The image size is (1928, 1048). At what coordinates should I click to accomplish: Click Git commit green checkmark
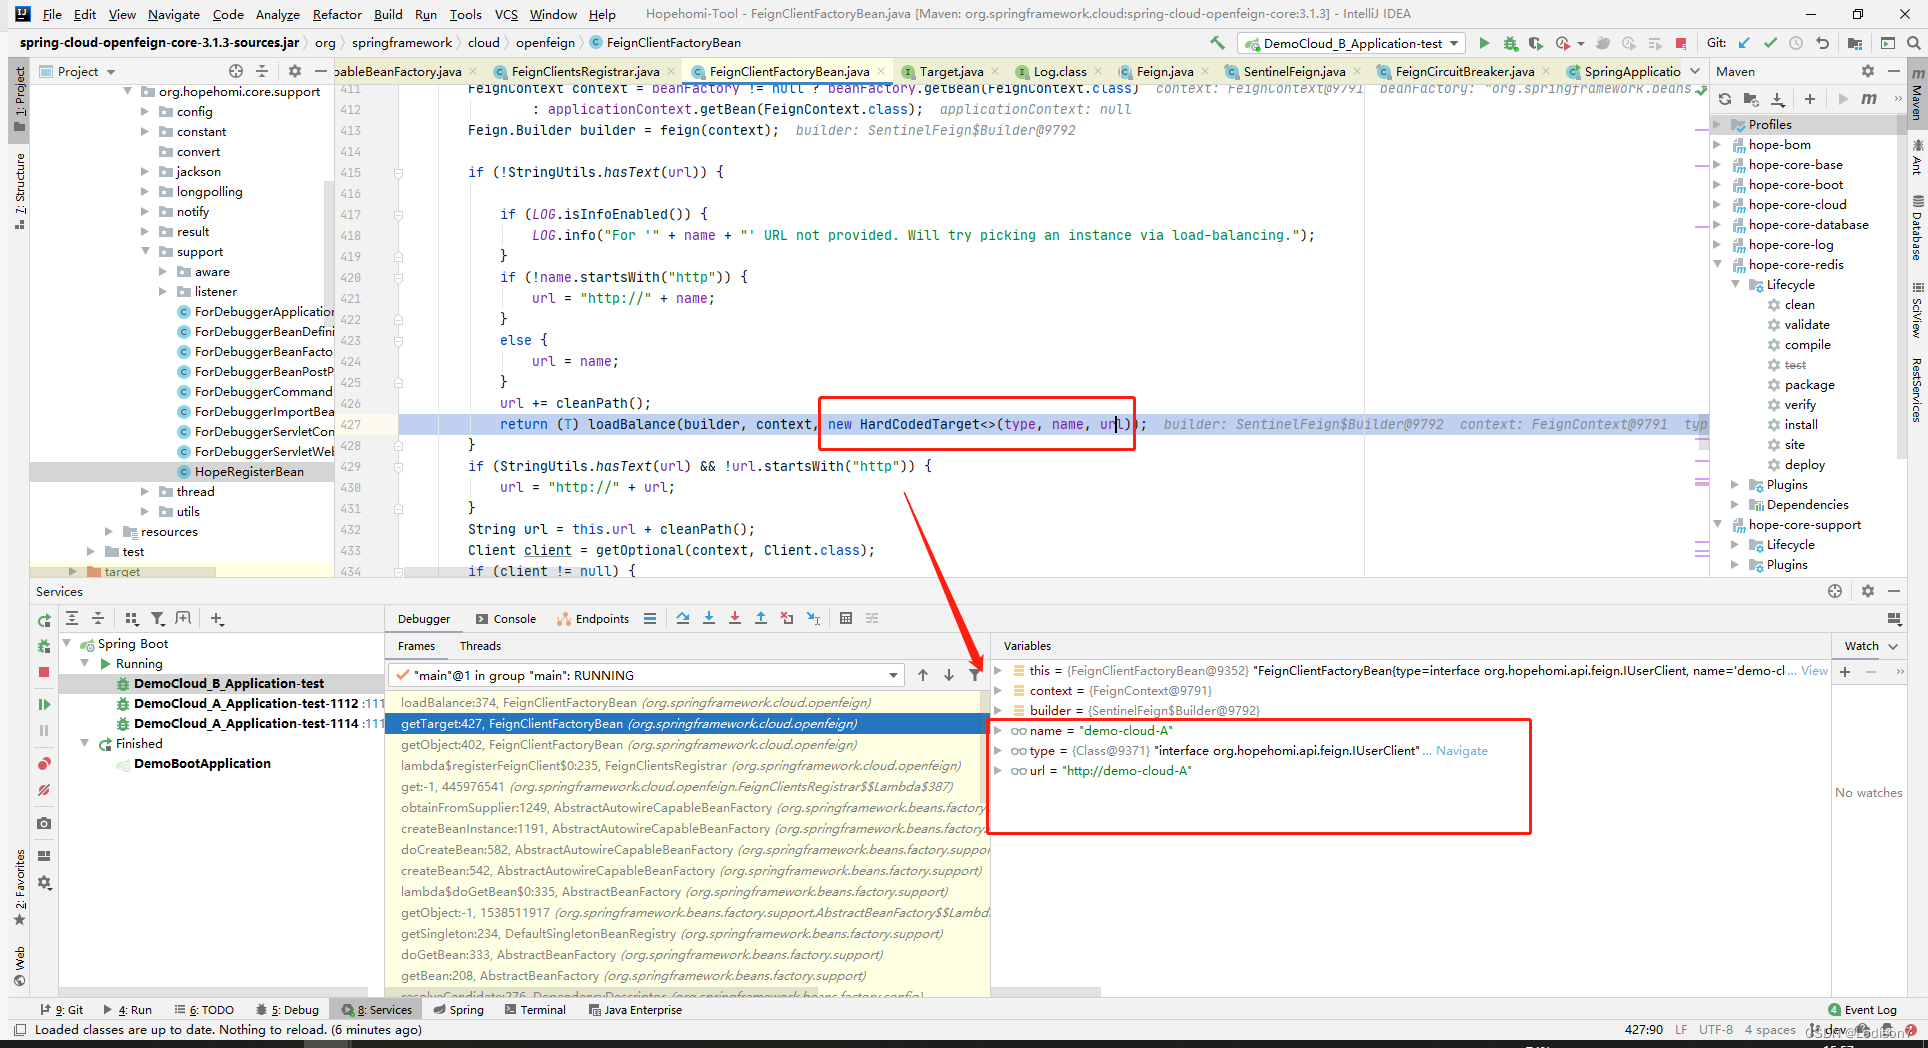(1771, 43)
